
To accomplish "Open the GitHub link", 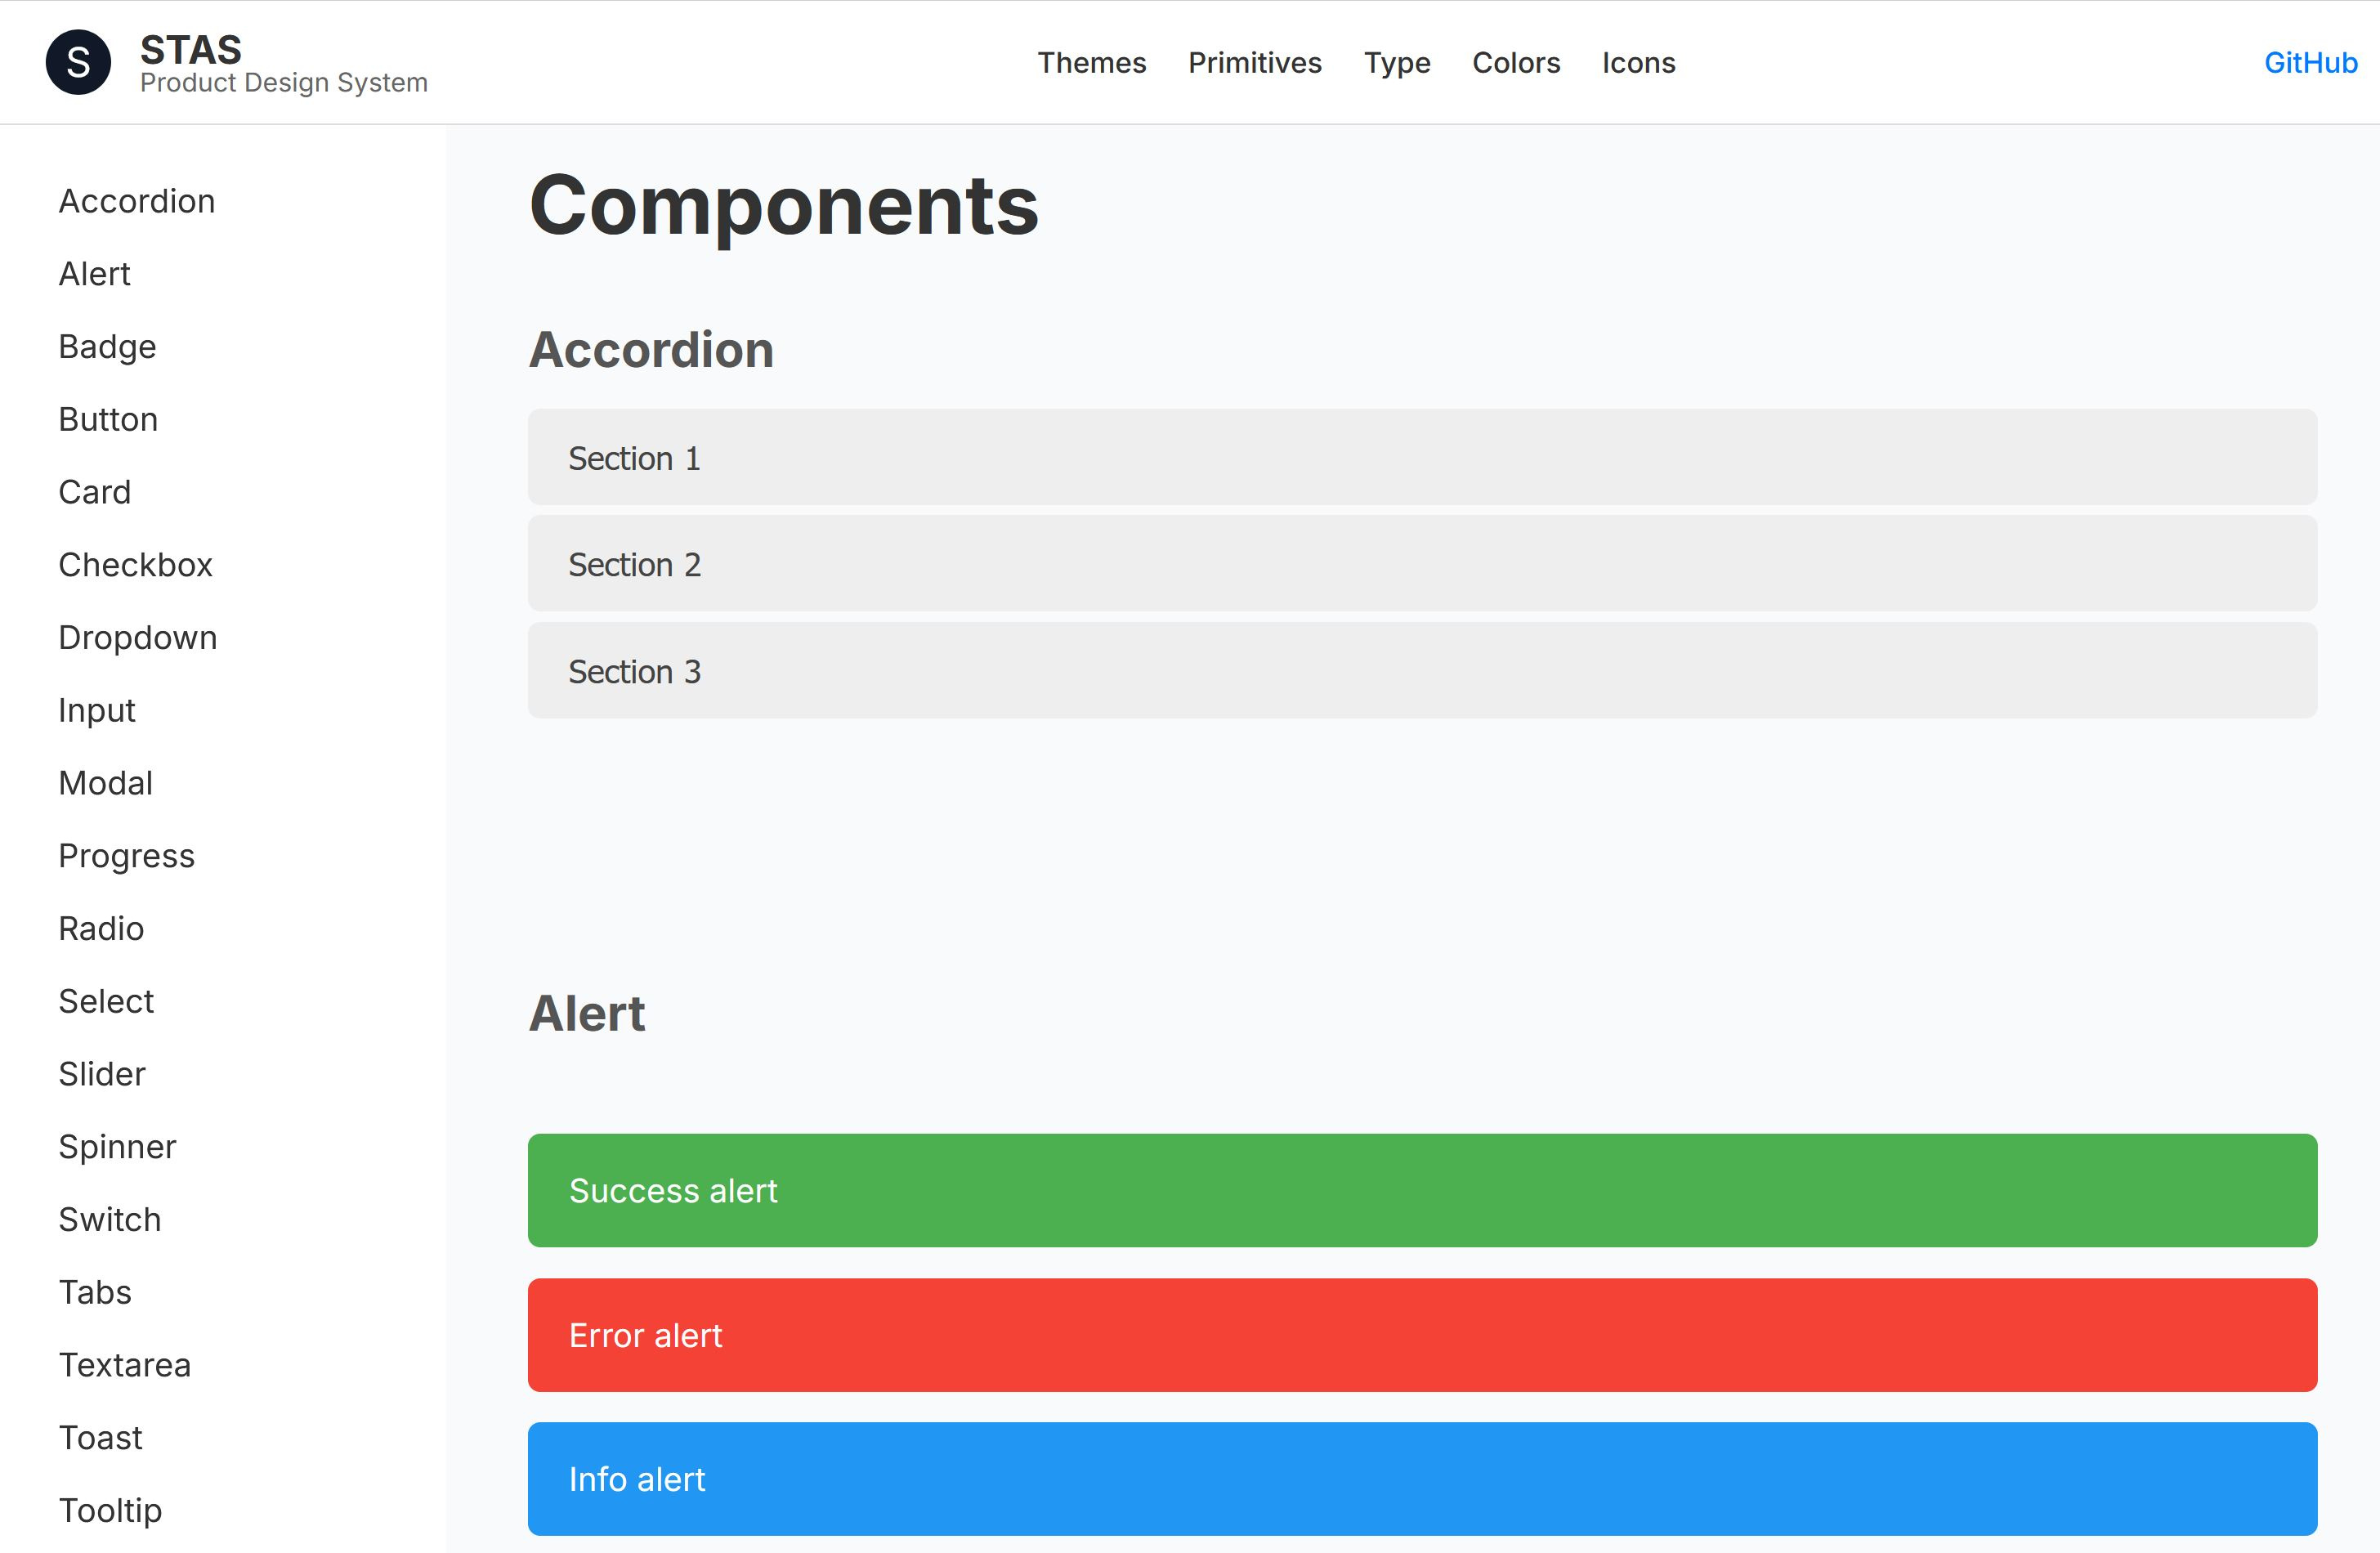I will tap(2310, 62).
